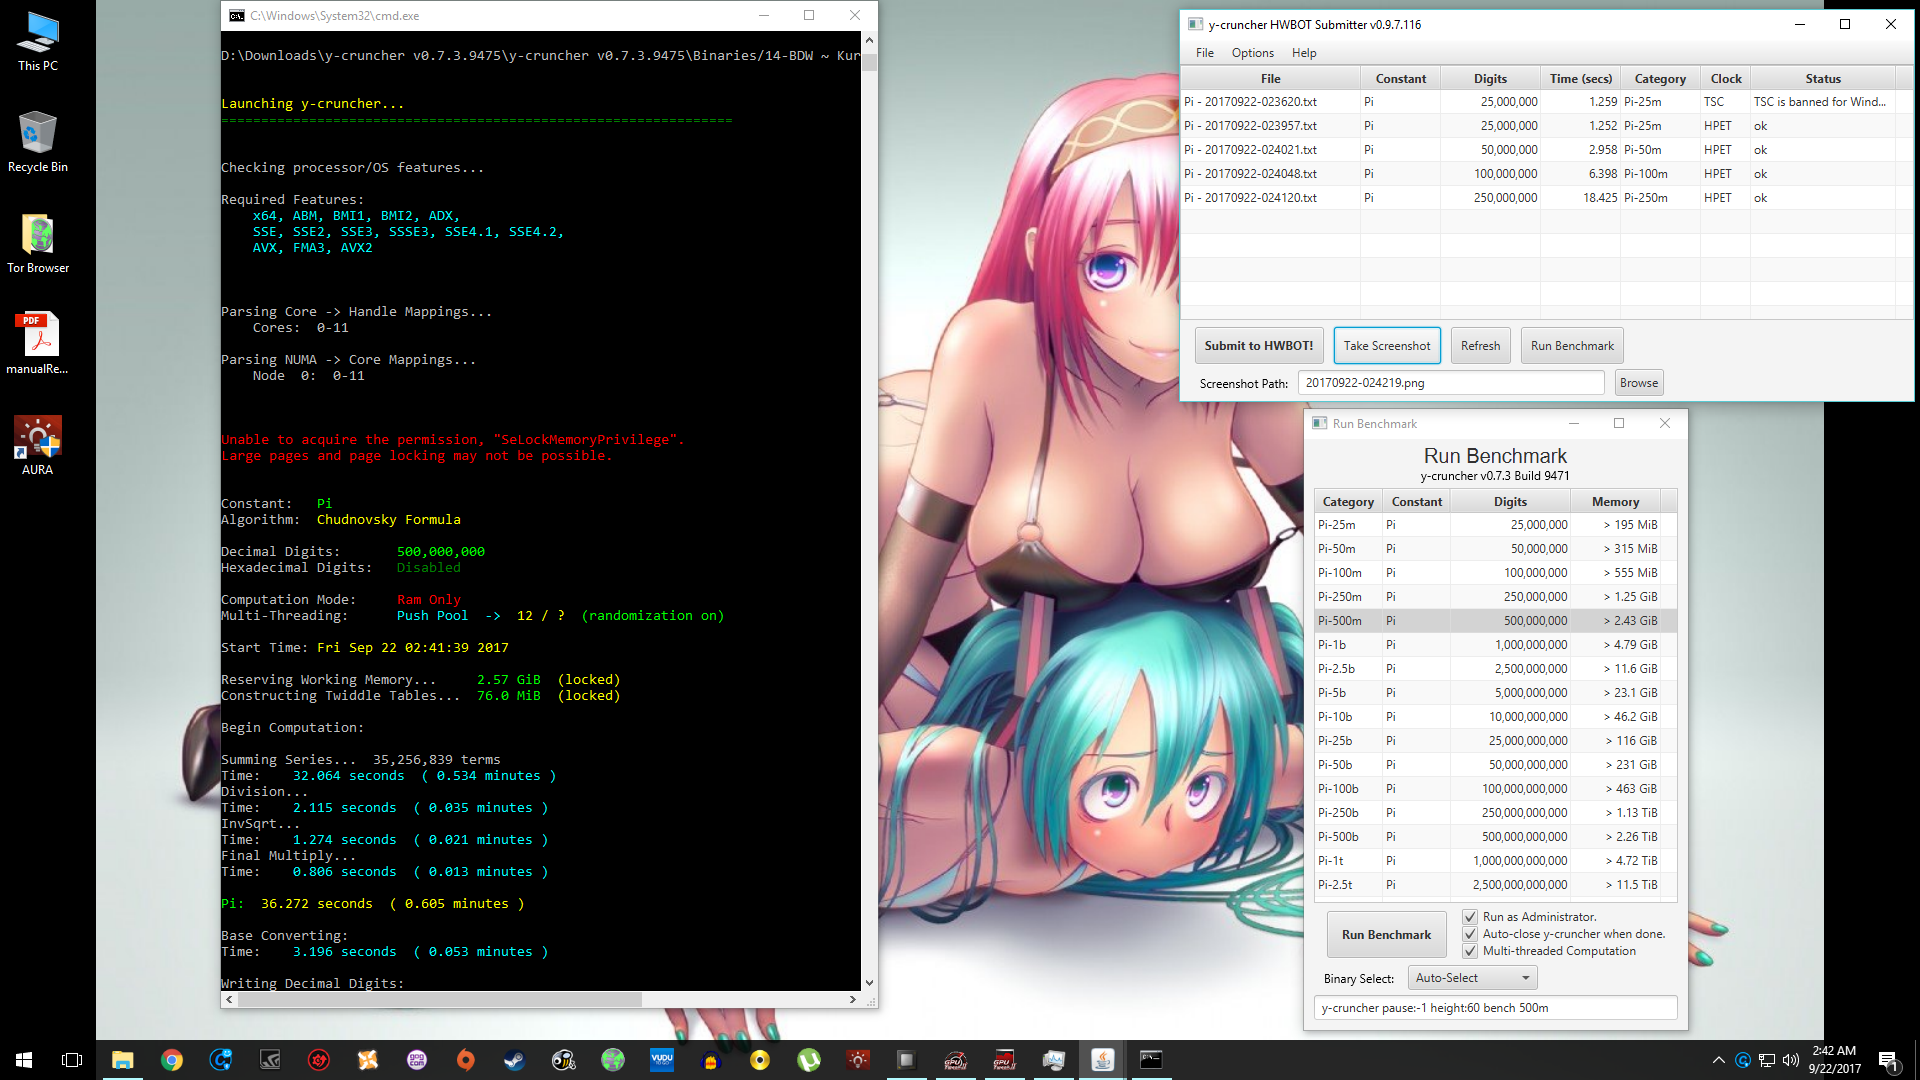Select the Pi-2.5t benchmark row
Image resolution: width=1920 pixels, height=1080 pixels.
(1495, 885)
